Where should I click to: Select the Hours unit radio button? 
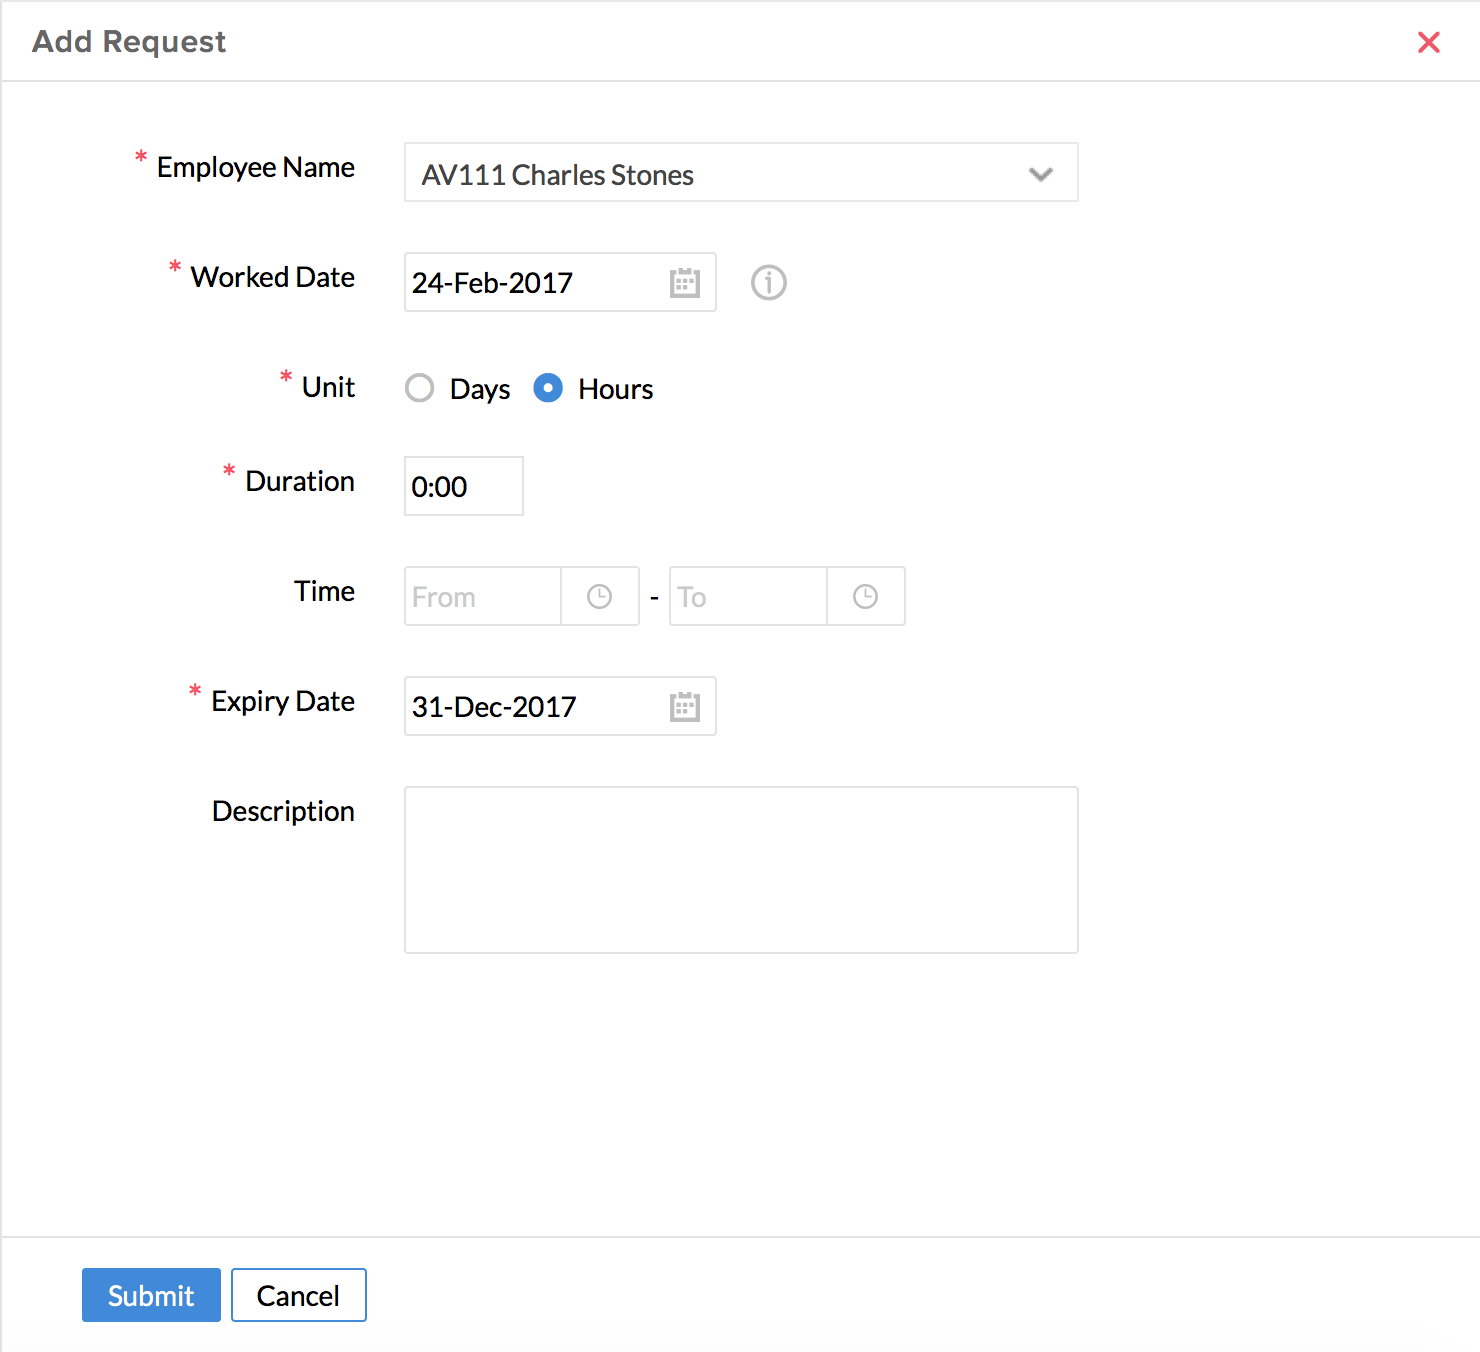pyautogui.click(x=548, y=388)
